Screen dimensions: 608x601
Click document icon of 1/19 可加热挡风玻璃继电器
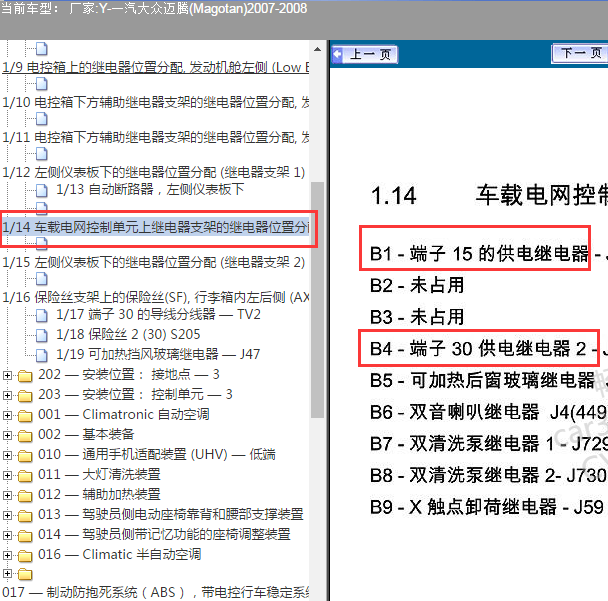42,355
